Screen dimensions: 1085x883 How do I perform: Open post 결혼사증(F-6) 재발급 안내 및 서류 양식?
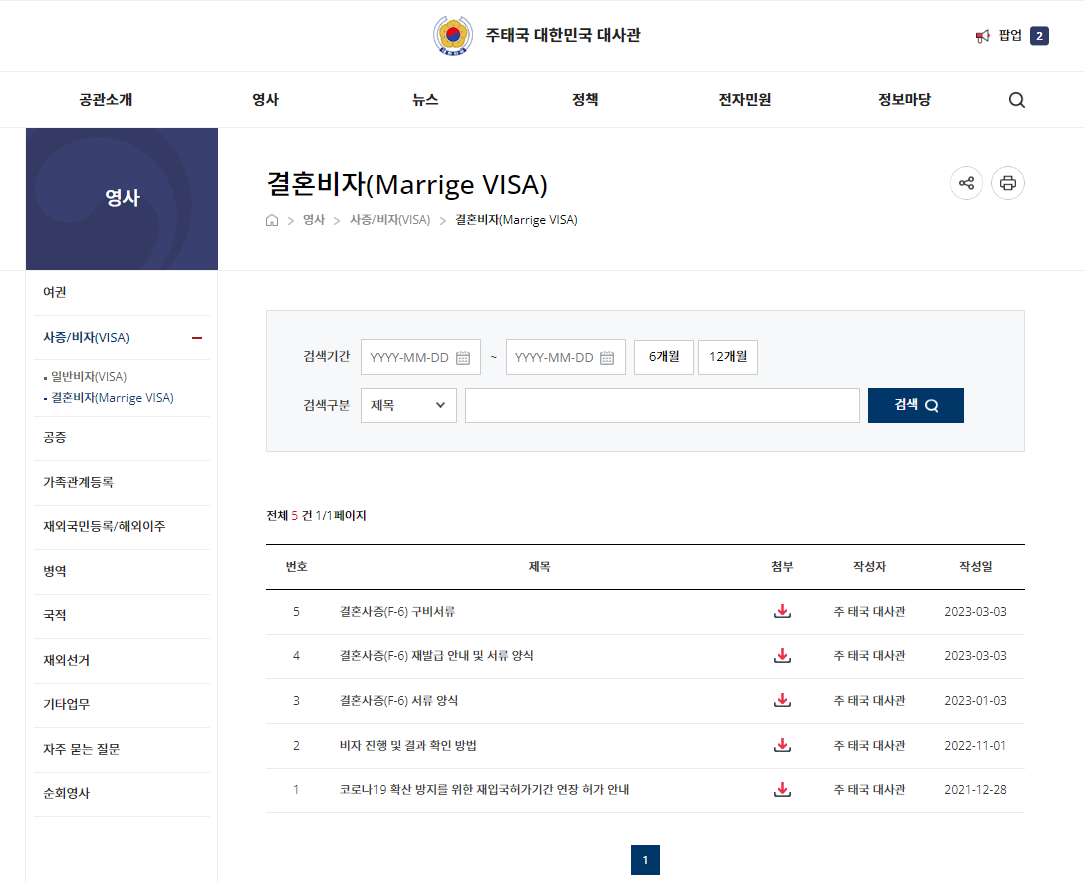437,656
